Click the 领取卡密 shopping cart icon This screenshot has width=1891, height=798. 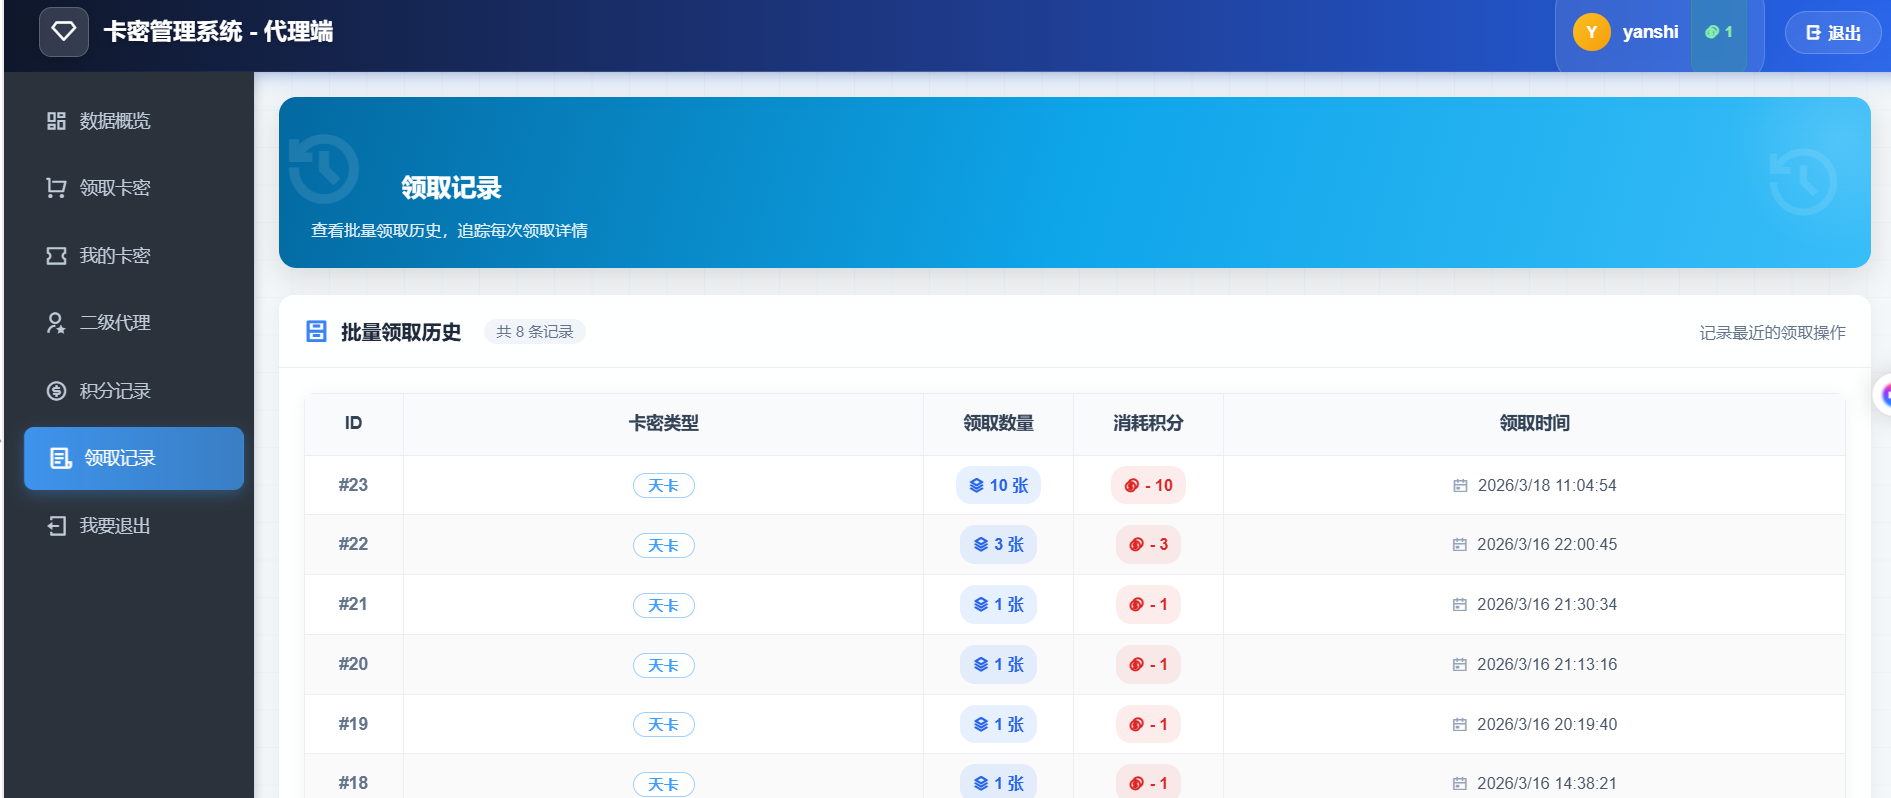tap(56, 188)
